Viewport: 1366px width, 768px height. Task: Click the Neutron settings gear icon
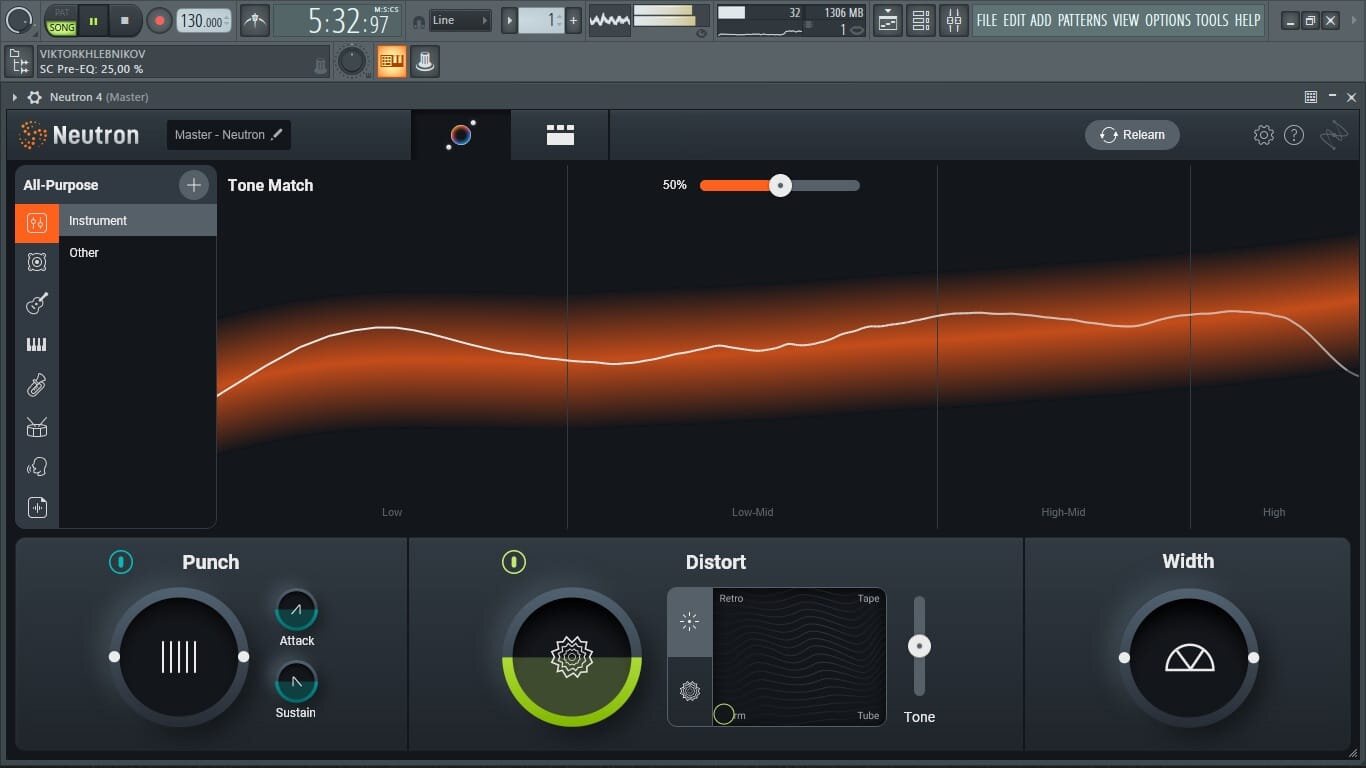(1263, 134)
